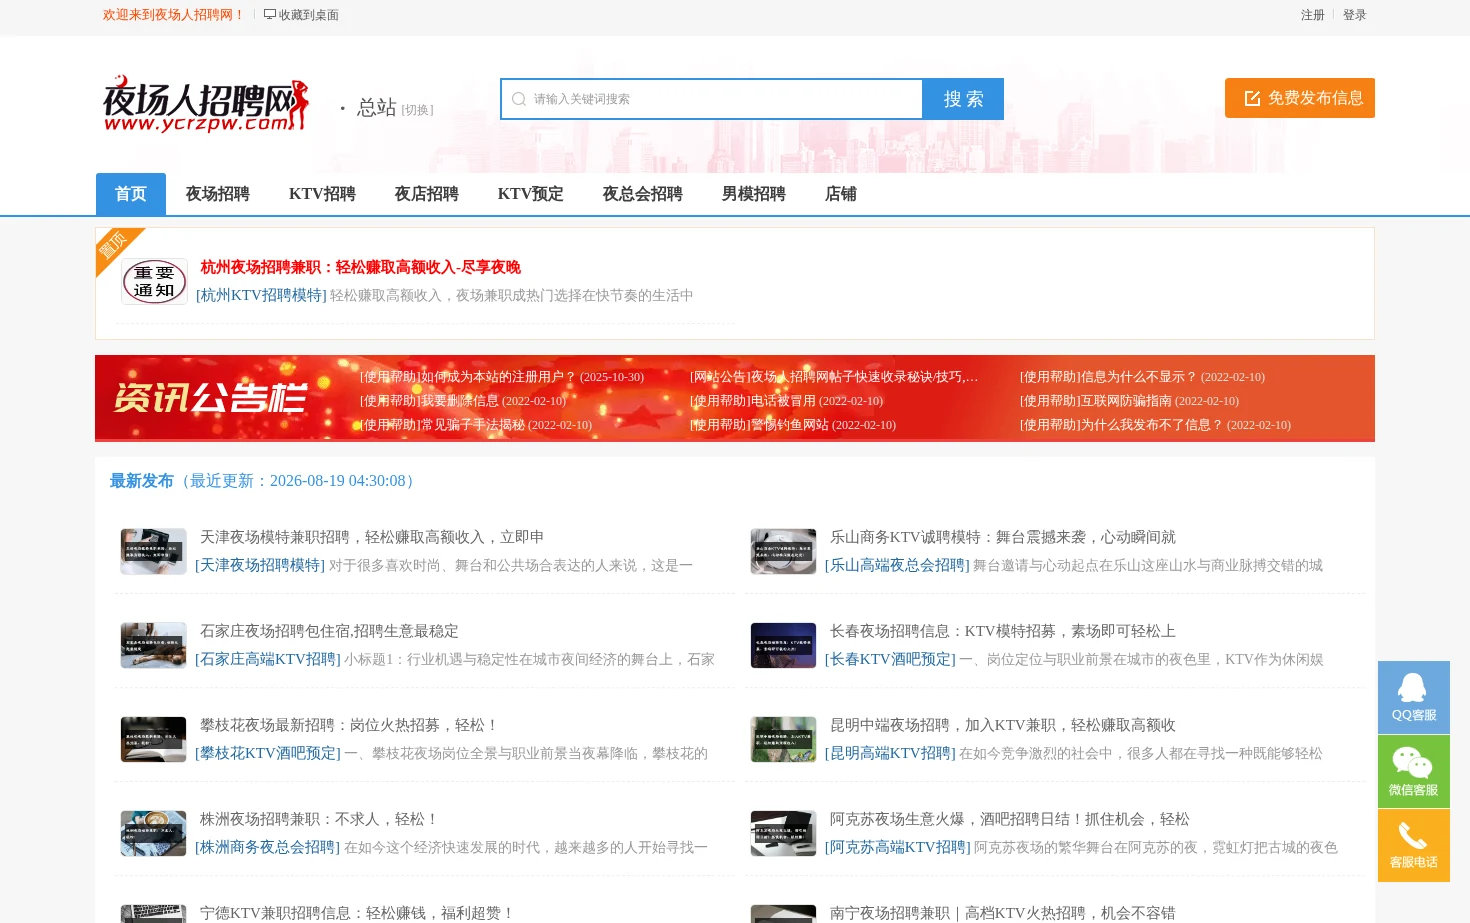This screenshot has width=1470, height=923.
Task: Click the [攀枝花KTV酒吧预定] tag
Action: 268,753
